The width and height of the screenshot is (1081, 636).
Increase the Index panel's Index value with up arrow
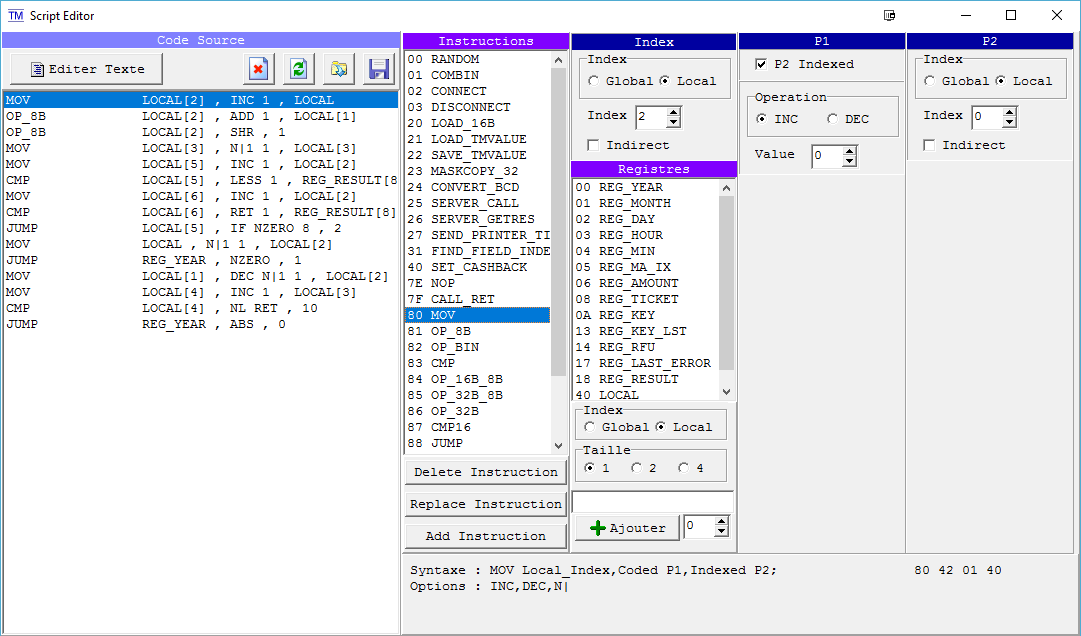point(673,112)
